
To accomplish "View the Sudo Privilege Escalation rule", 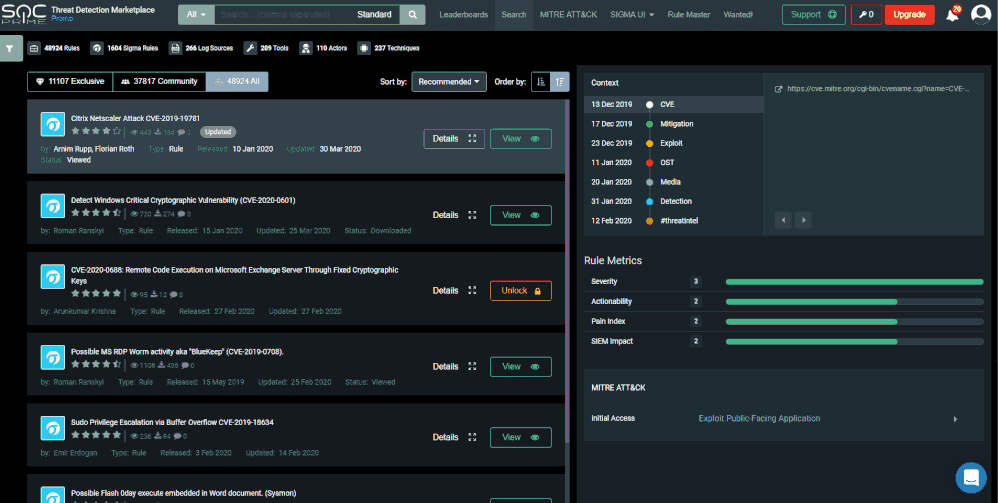I will pos(521,437).
